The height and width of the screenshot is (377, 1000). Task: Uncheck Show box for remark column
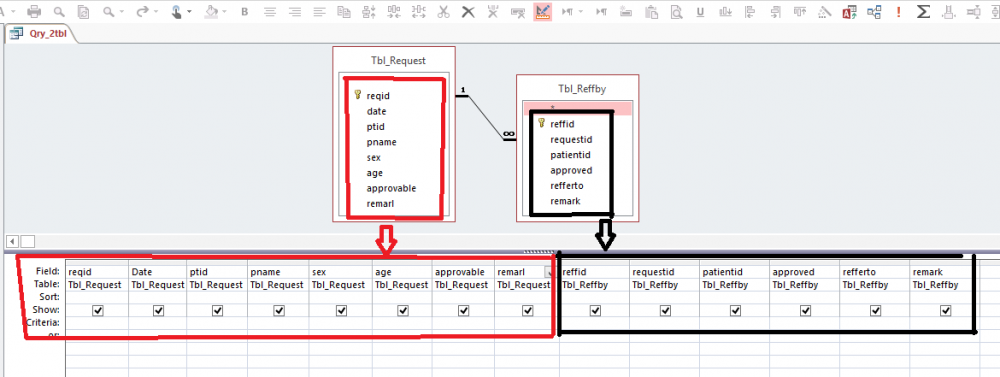pos(945,311)
